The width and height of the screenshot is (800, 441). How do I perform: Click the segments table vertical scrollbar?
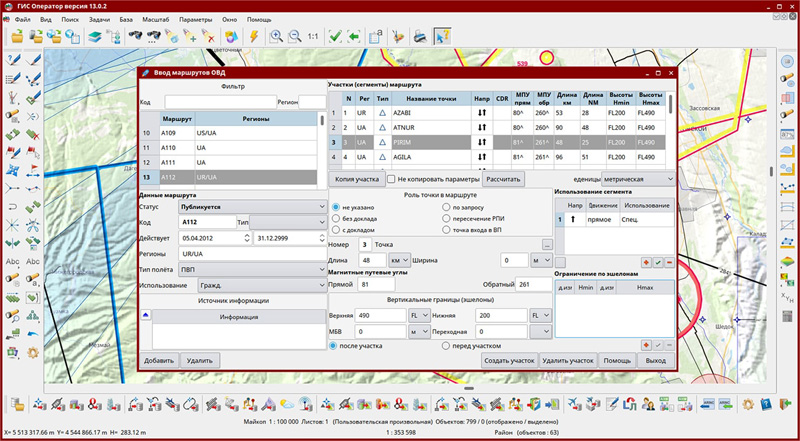click(x=670, y=130)
